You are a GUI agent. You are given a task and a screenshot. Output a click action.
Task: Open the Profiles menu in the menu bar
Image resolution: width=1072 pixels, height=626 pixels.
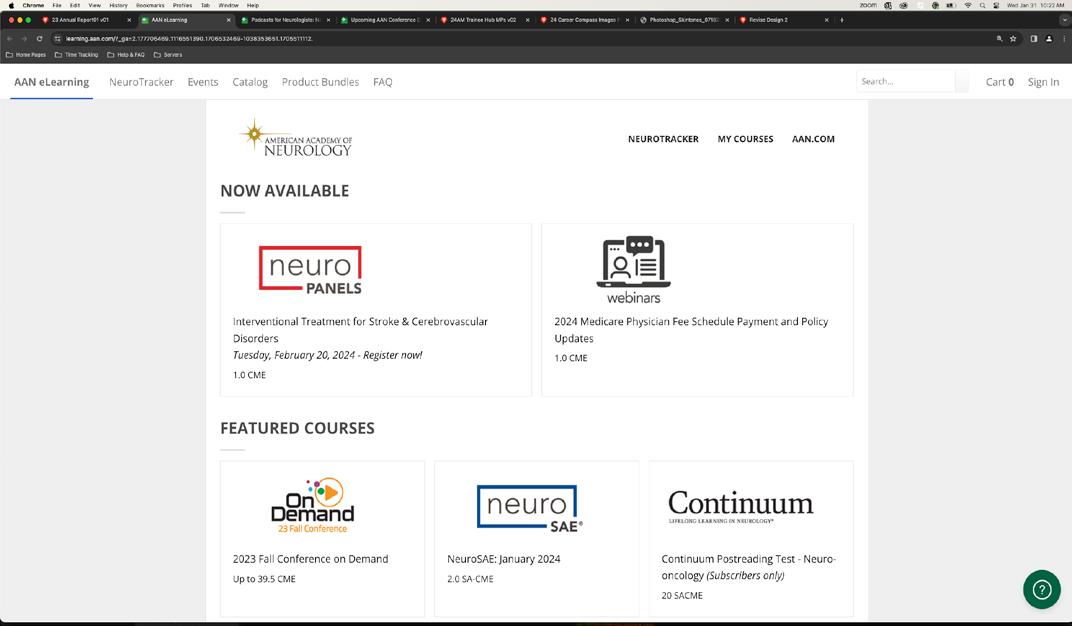coord(183,5)
